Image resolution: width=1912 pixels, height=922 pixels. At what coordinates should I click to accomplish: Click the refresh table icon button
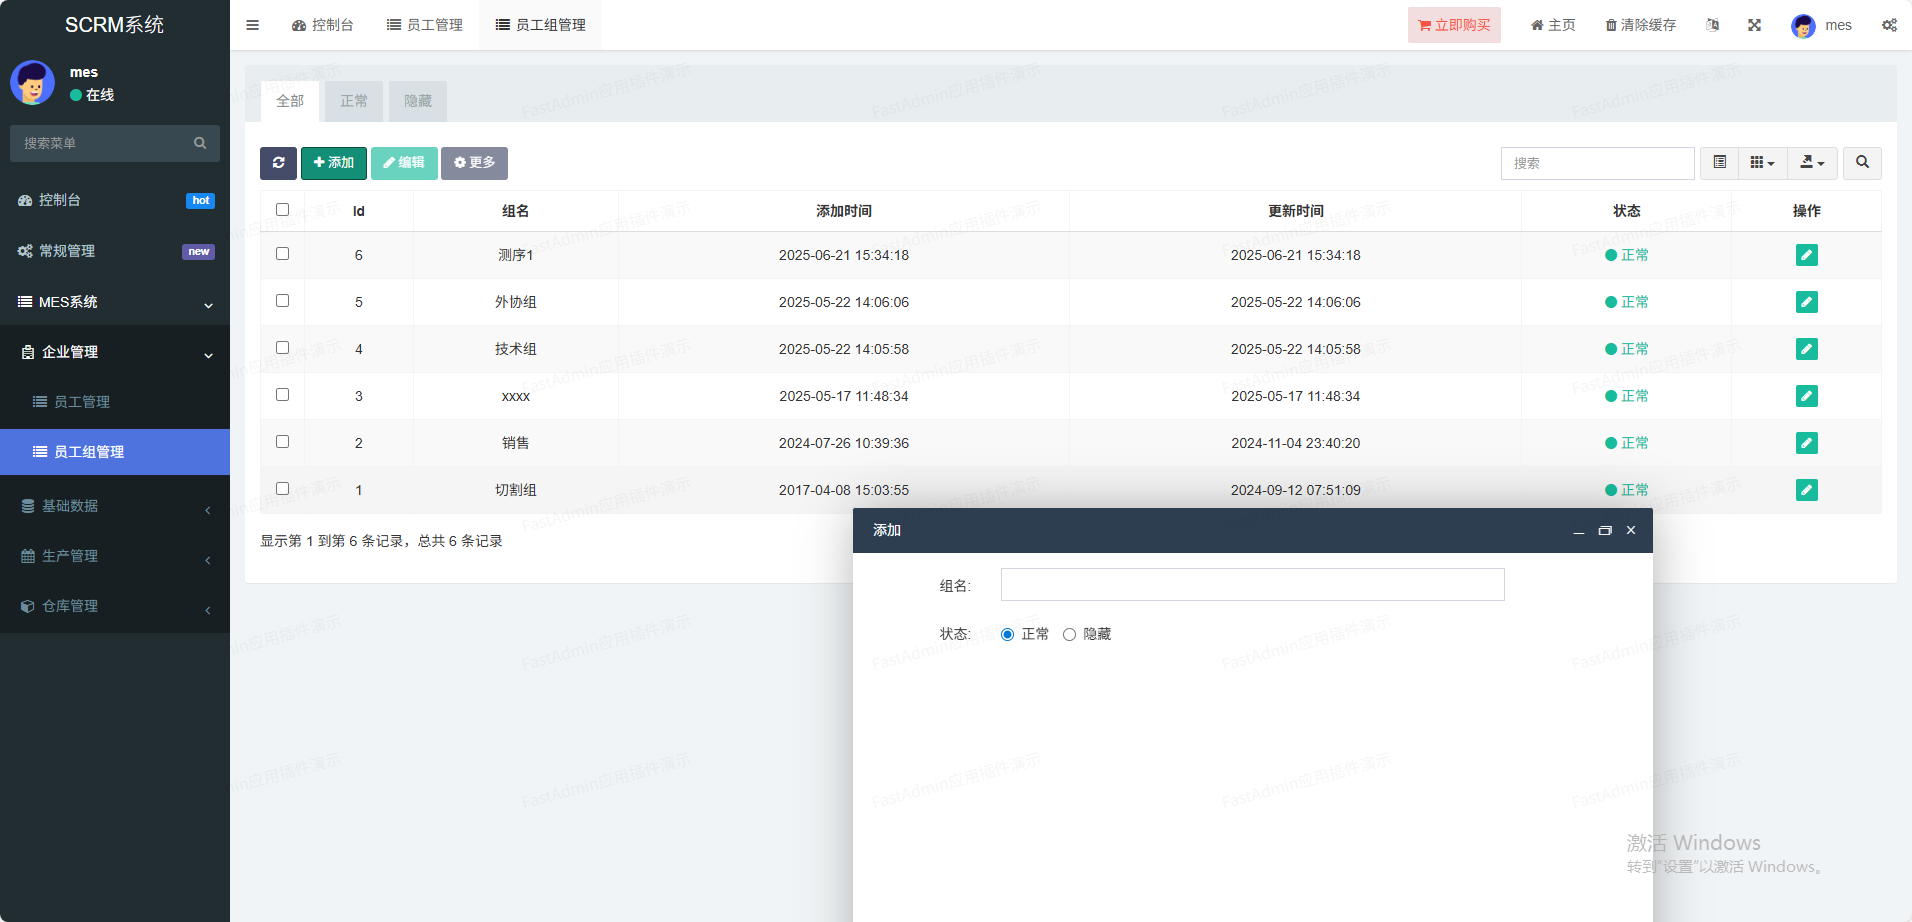click(278, 163)
